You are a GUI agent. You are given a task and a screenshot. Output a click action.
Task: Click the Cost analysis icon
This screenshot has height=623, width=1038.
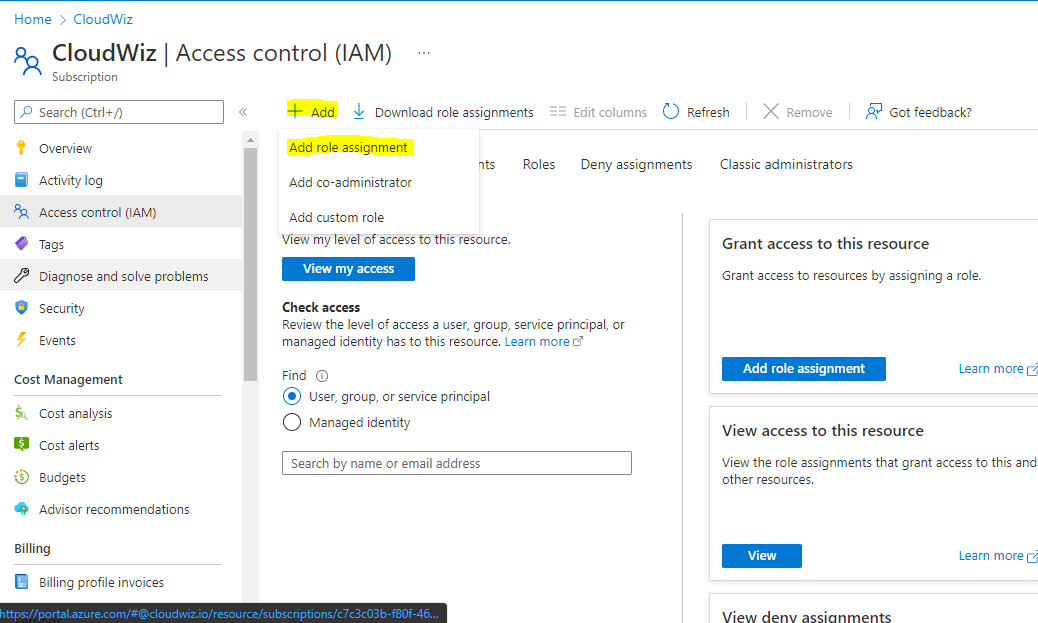[21, 413]
